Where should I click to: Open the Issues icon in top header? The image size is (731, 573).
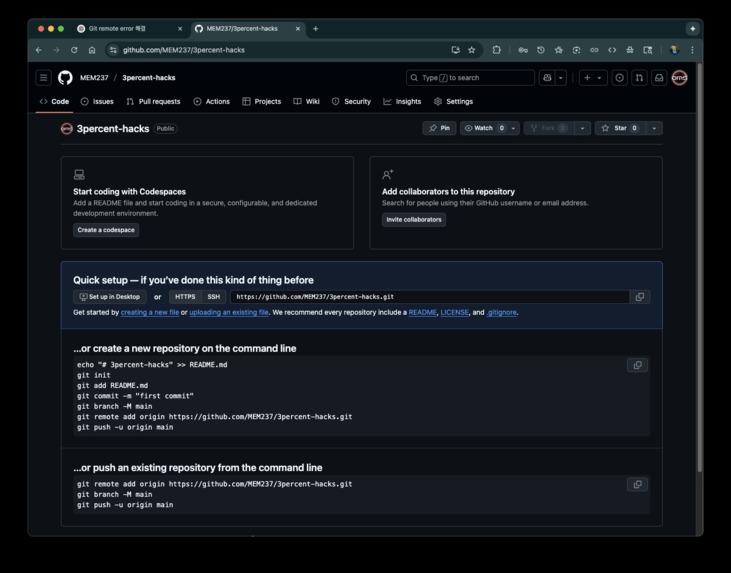coord(619,78)
